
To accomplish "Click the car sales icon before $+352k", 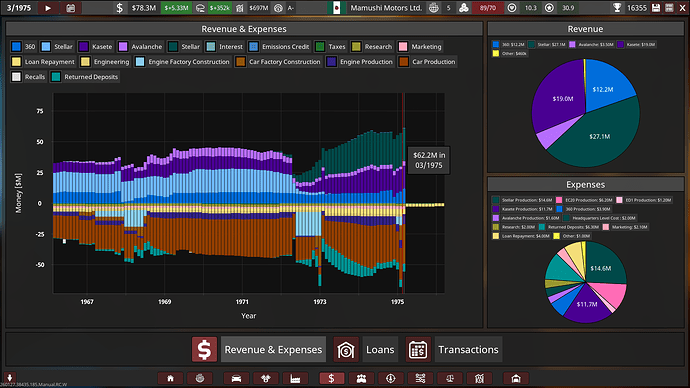I will pos(200,8).
